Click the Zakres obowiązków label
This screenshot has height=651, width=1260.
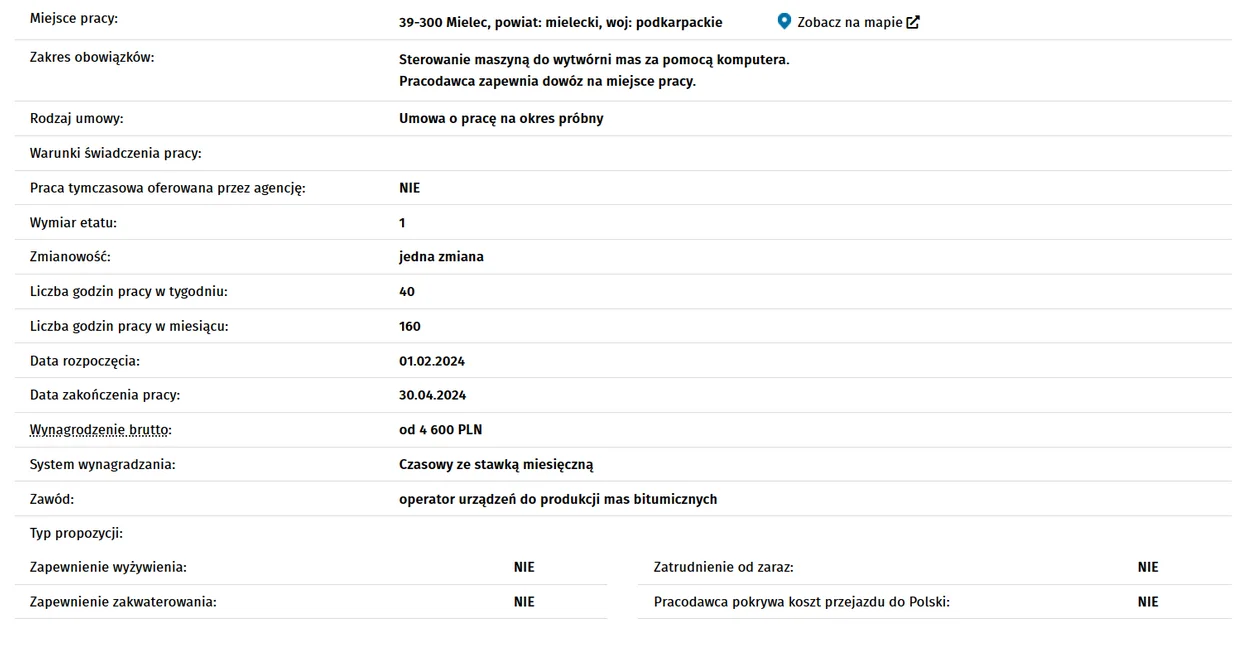[92, 58]
